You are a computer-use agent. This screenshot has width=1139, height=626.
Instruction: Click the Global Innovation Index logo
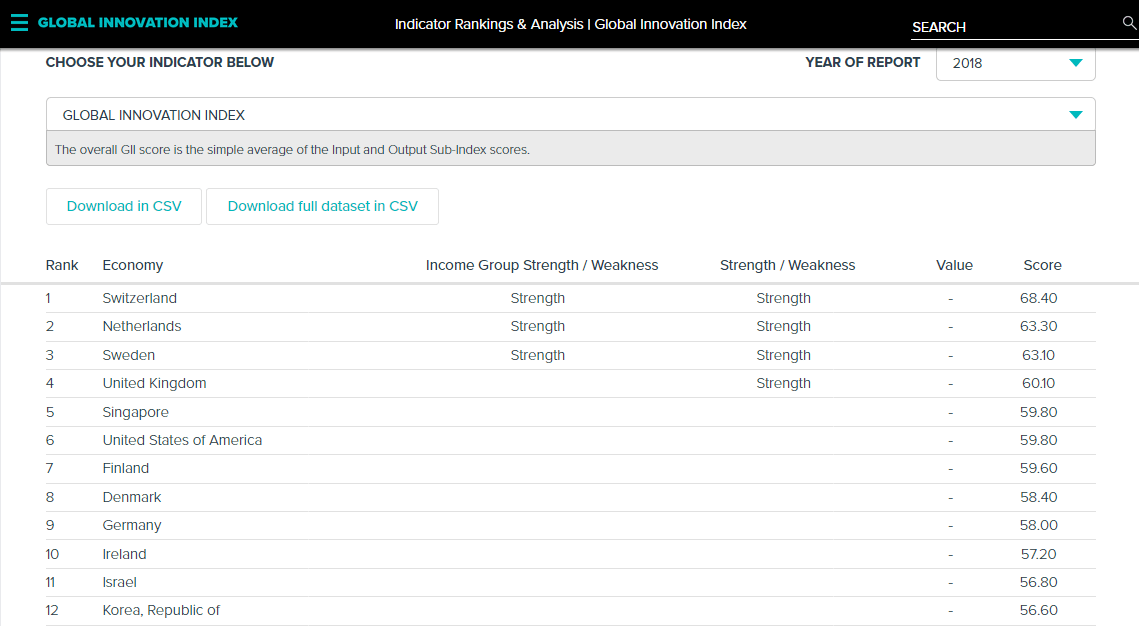tap(138, 22)
